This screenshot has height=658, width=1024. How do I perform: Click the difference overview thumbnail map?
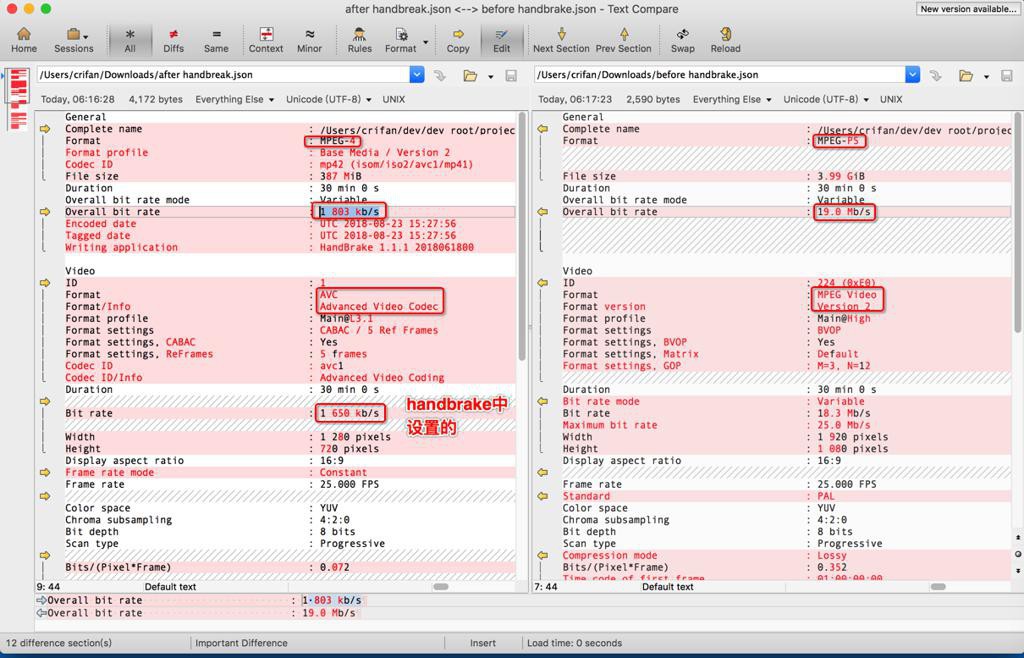(18, 98)
